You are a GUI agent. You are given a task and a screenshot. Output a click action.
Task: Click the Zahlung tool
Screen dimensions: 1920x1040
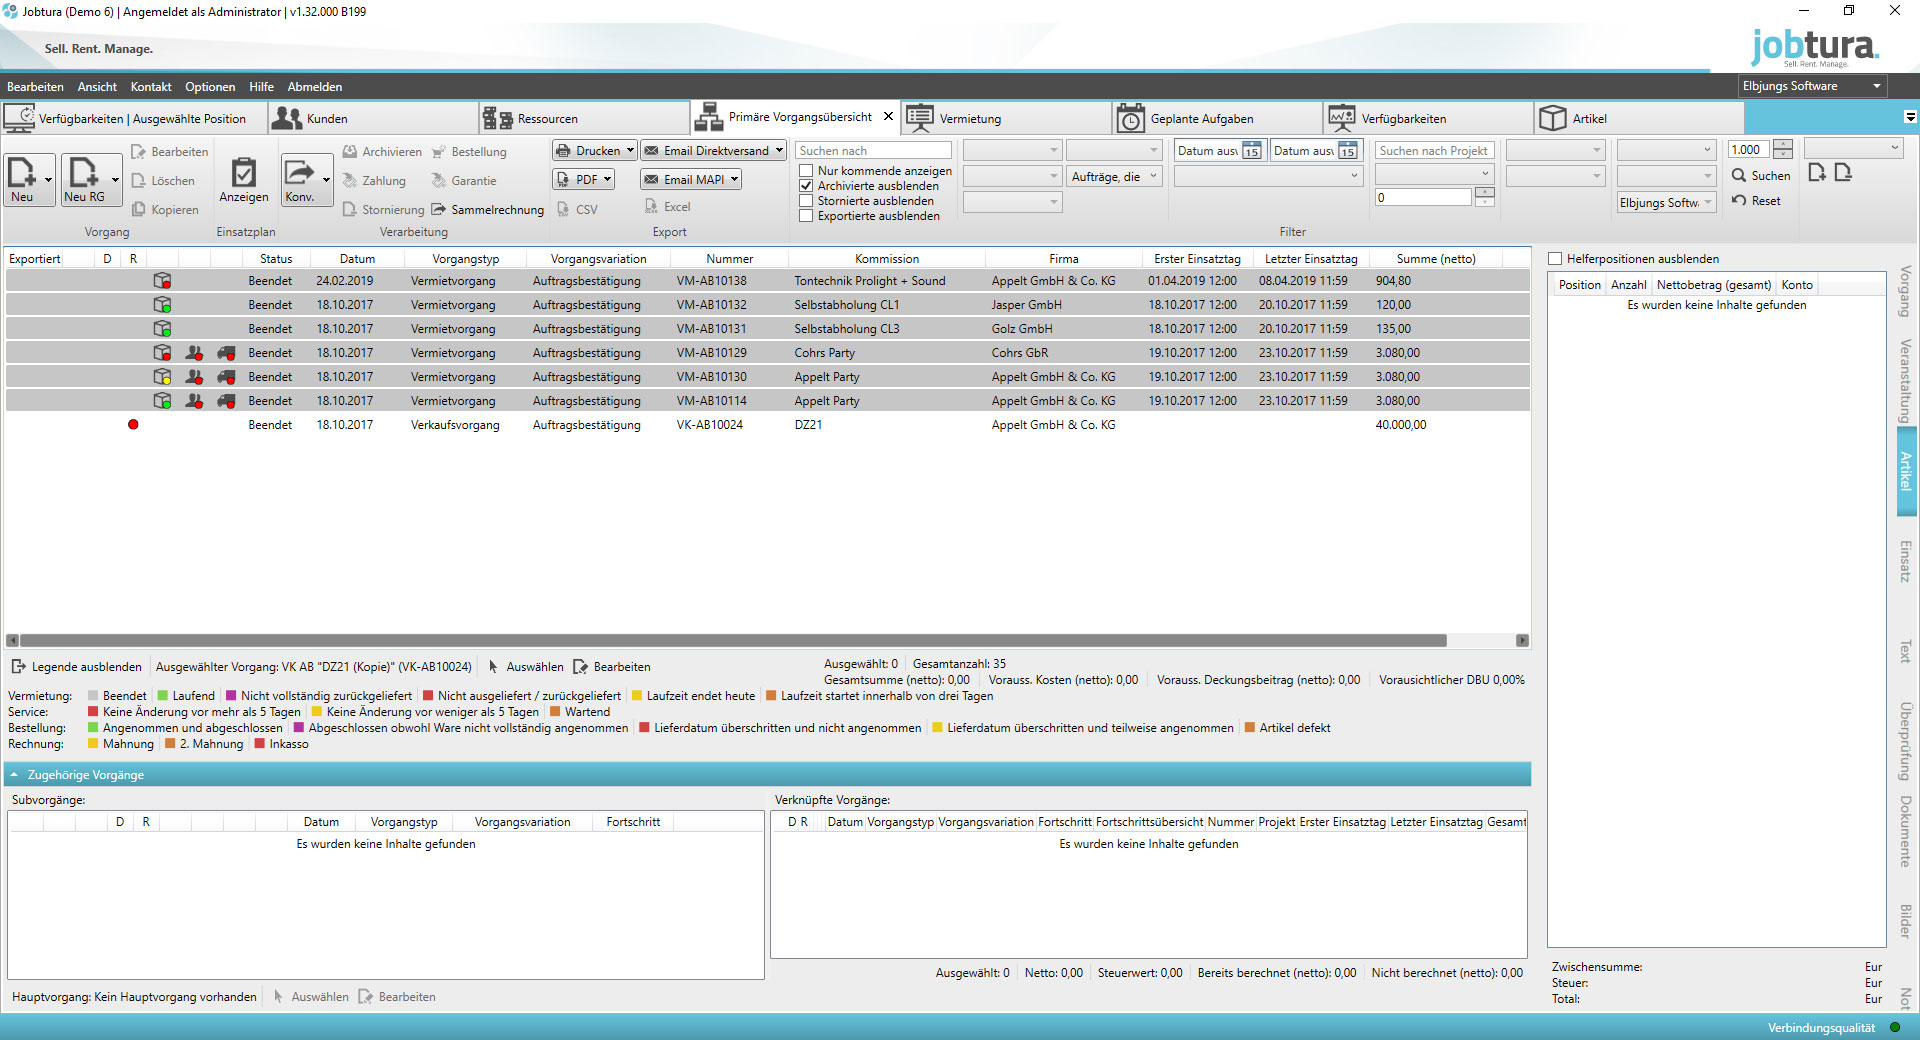pyautogui.click(x=374, y=181)
